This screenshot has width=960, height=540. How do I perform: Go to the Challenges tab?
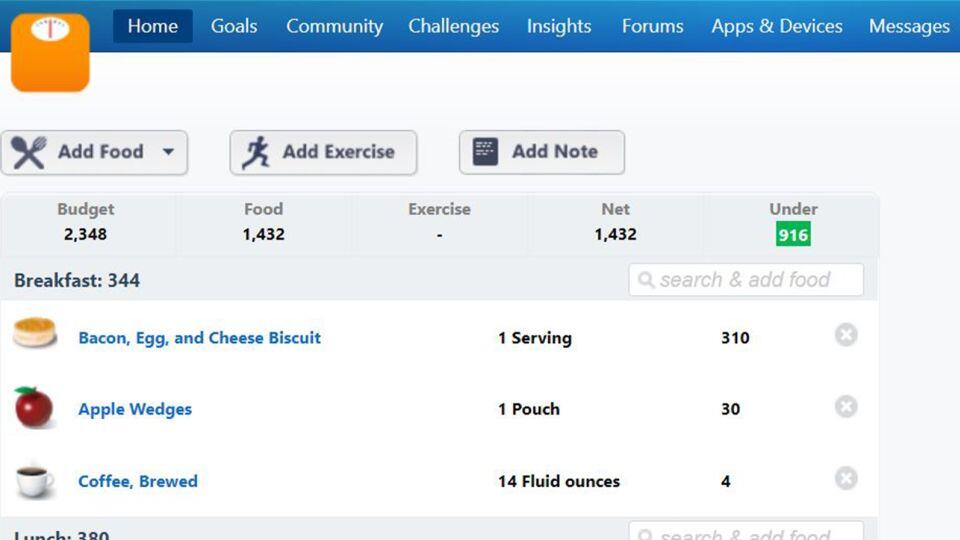point(453,26)
